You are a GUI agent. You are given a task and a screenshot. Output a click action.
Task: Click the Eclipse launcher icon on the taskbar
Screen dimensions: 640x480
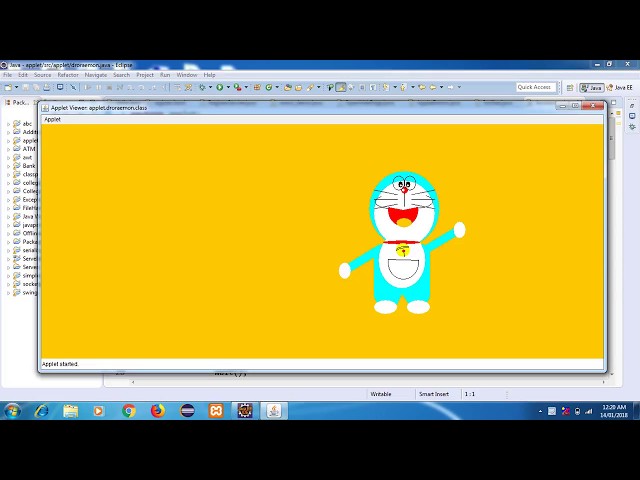click(187, 411)
